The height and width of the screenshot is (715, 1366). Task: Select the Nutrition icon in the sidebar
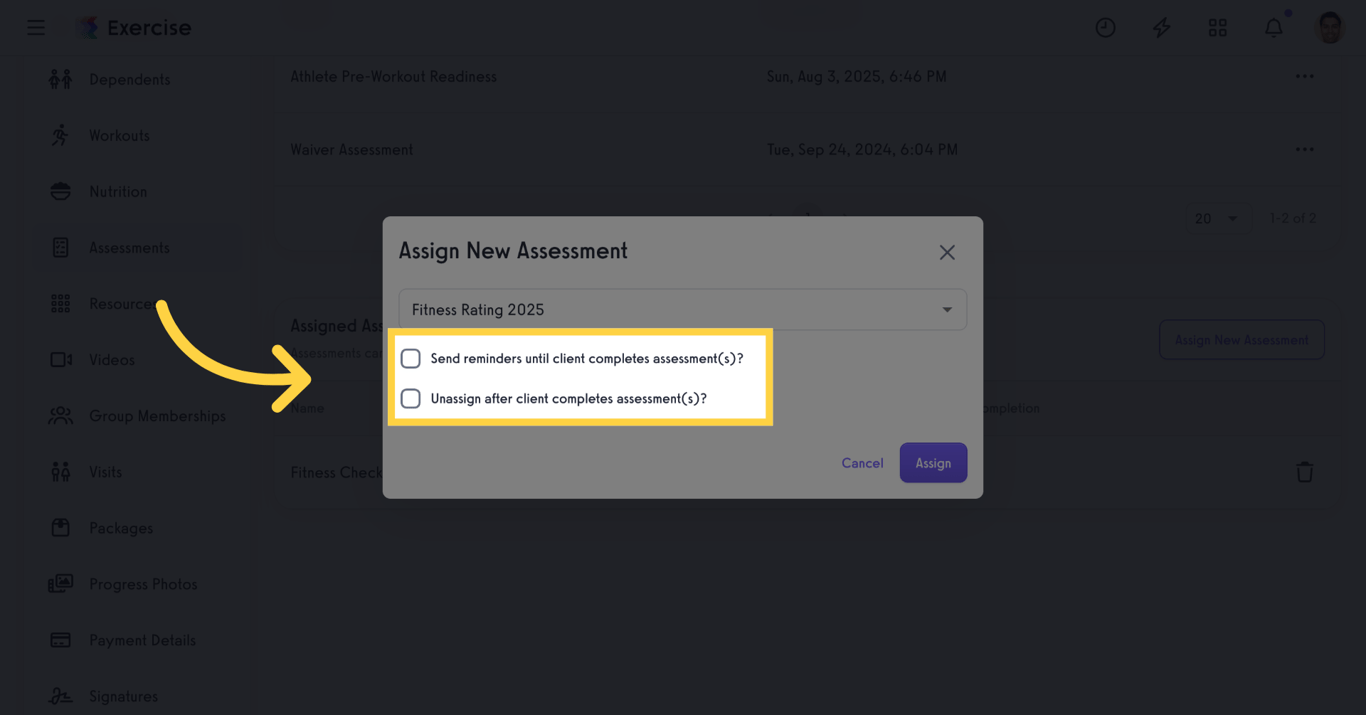tap(60, 191)
